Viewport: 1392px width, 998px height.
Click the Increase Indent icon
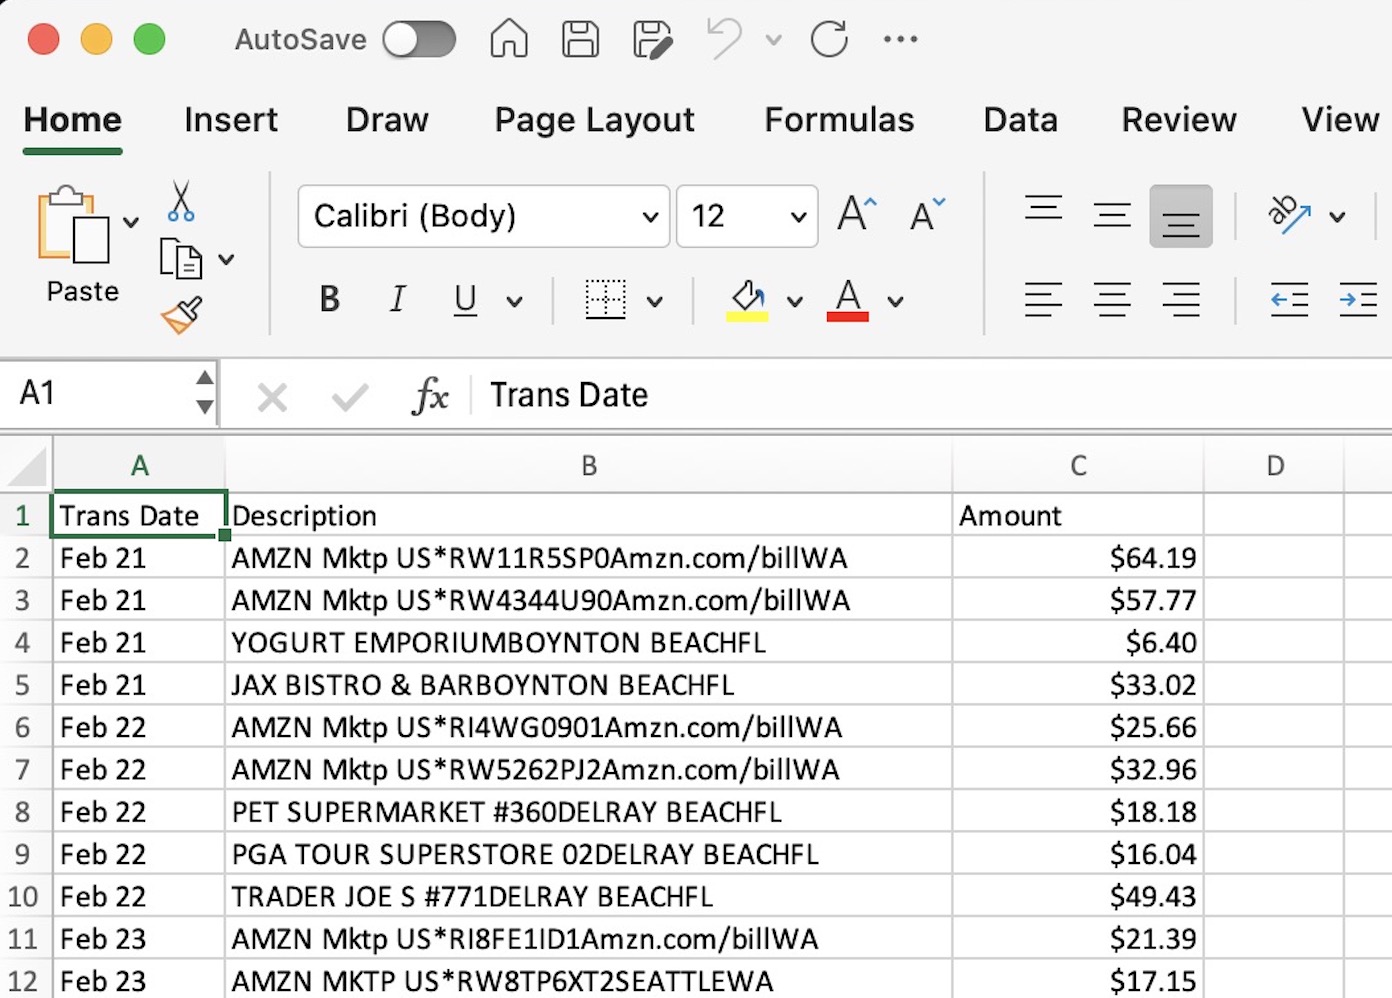pyautogui.click(x=1358, y=300)
